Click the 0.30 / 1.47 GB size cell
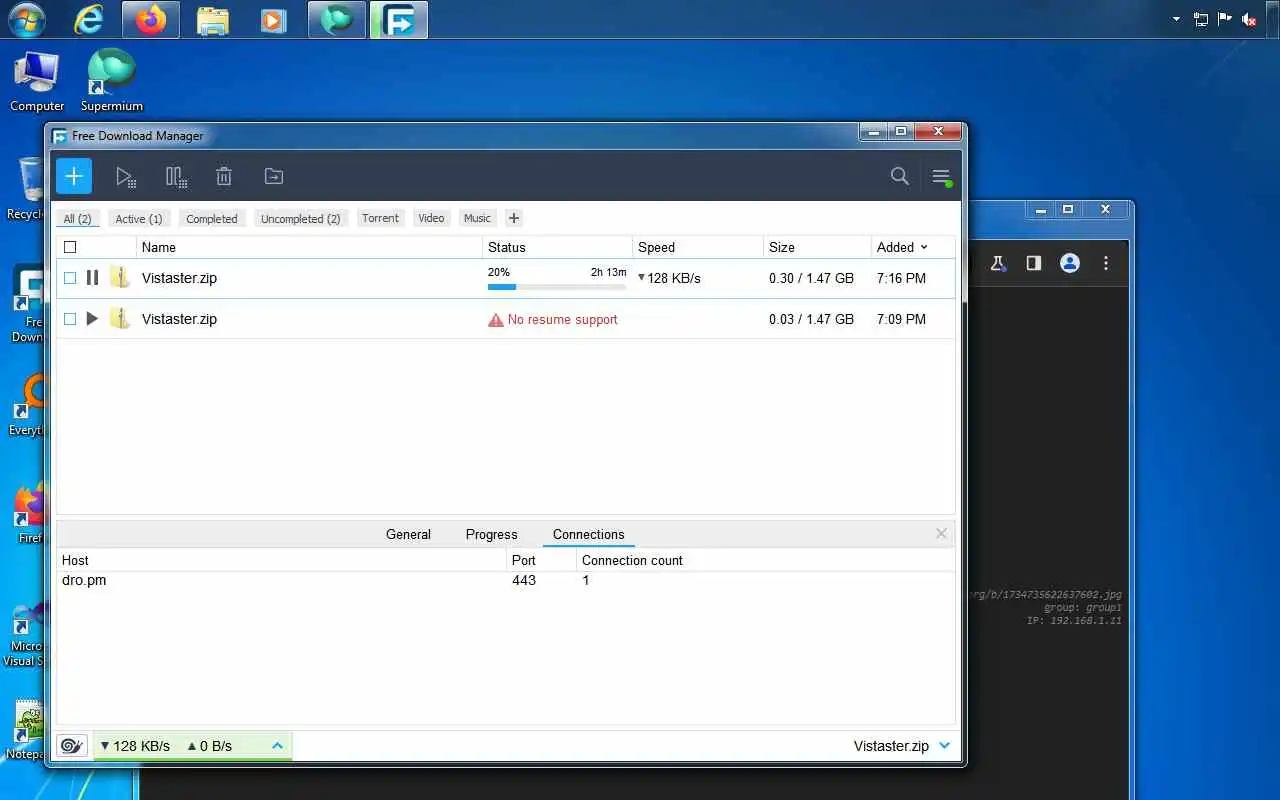1280x800 pixels. [811, 278]
